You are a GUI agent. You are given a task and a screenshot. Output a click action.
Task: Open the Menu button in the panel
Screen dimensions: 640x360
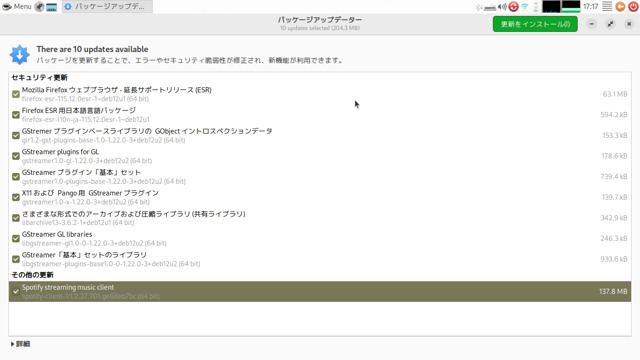16,7
